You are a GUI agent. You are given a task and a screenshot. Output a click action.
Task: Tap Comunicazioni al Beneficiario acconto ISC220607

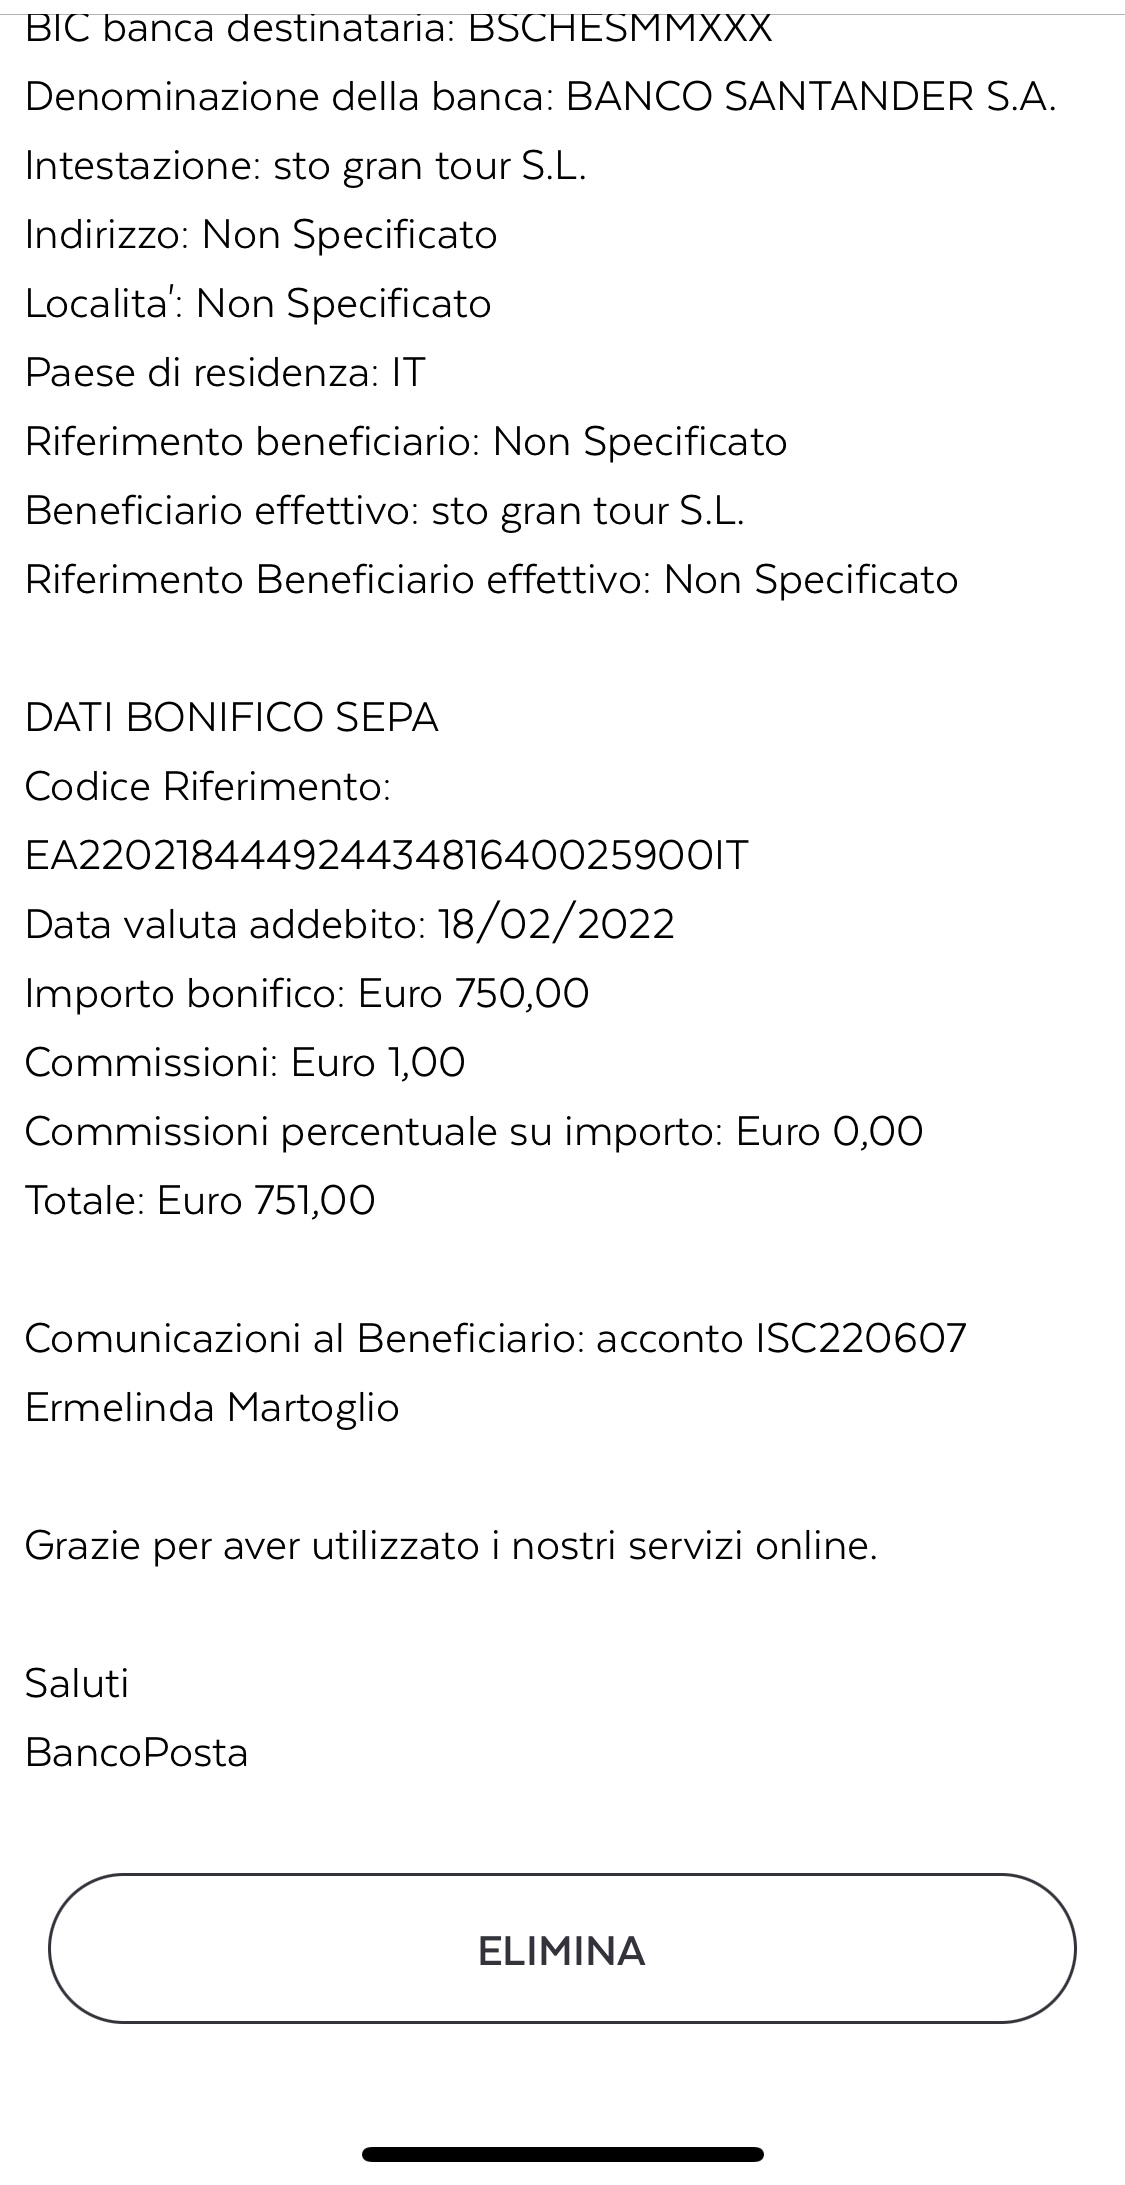(496, 1339)
